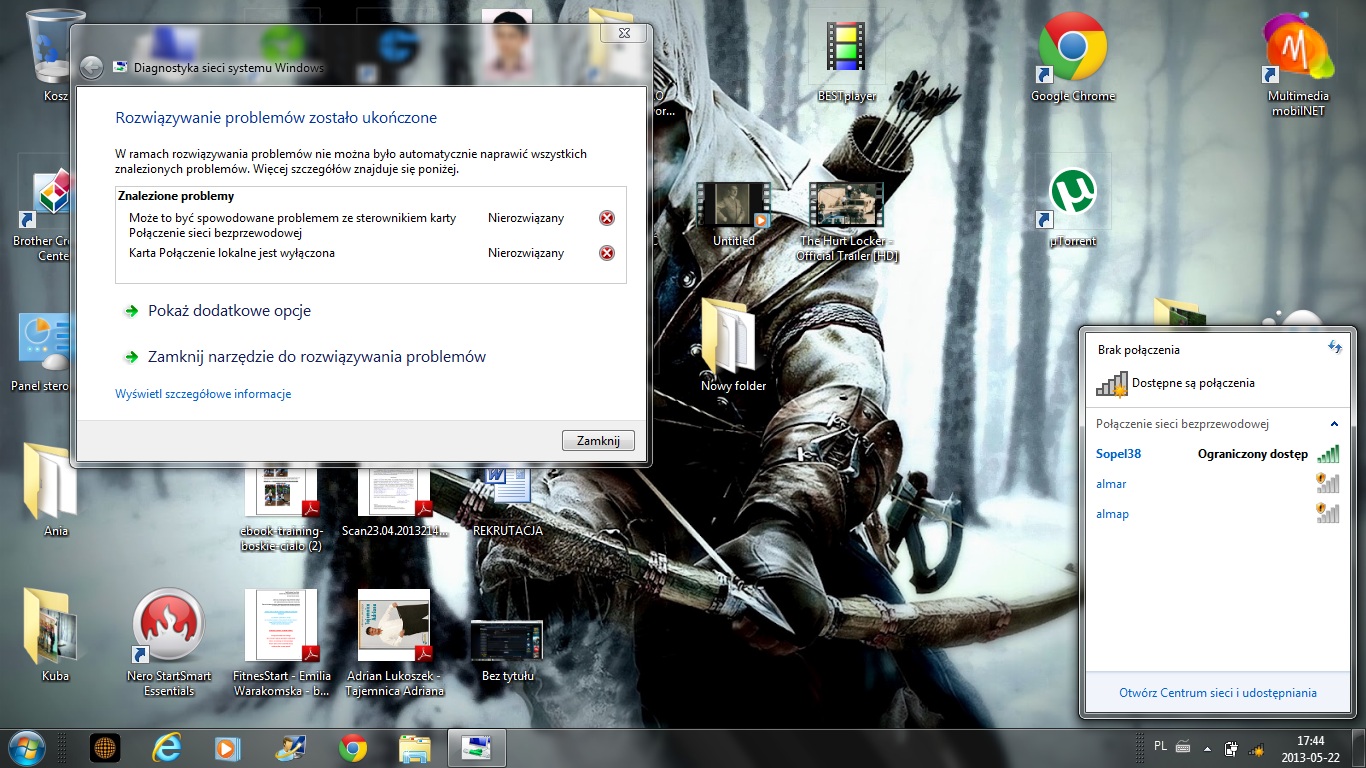1366x768 pixels.
Task: Click the network diagnostics taskbar button
Action: point(476,747)
